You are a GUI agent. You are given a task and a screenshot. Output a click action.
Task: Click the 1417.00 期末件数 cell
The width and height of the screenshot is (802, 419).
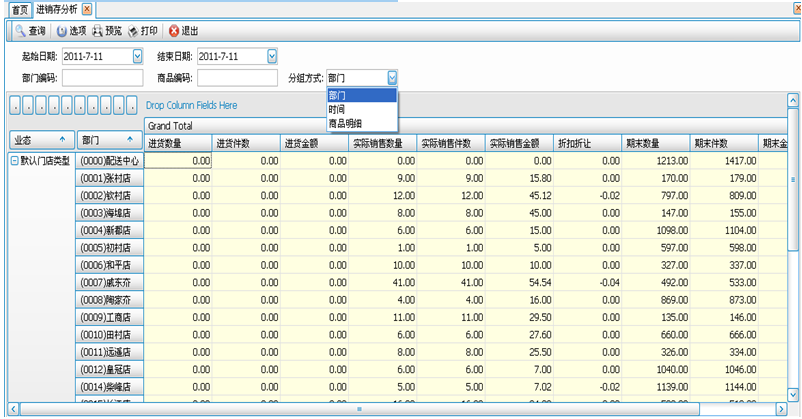[724, 161]
